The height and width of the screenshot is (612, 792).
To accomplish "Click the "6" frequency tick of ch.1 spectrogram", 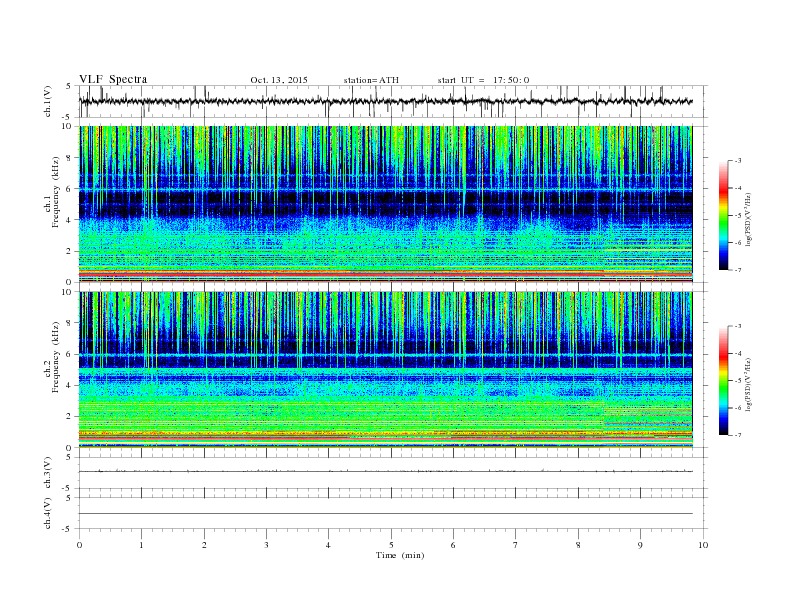I will [70, 189].
